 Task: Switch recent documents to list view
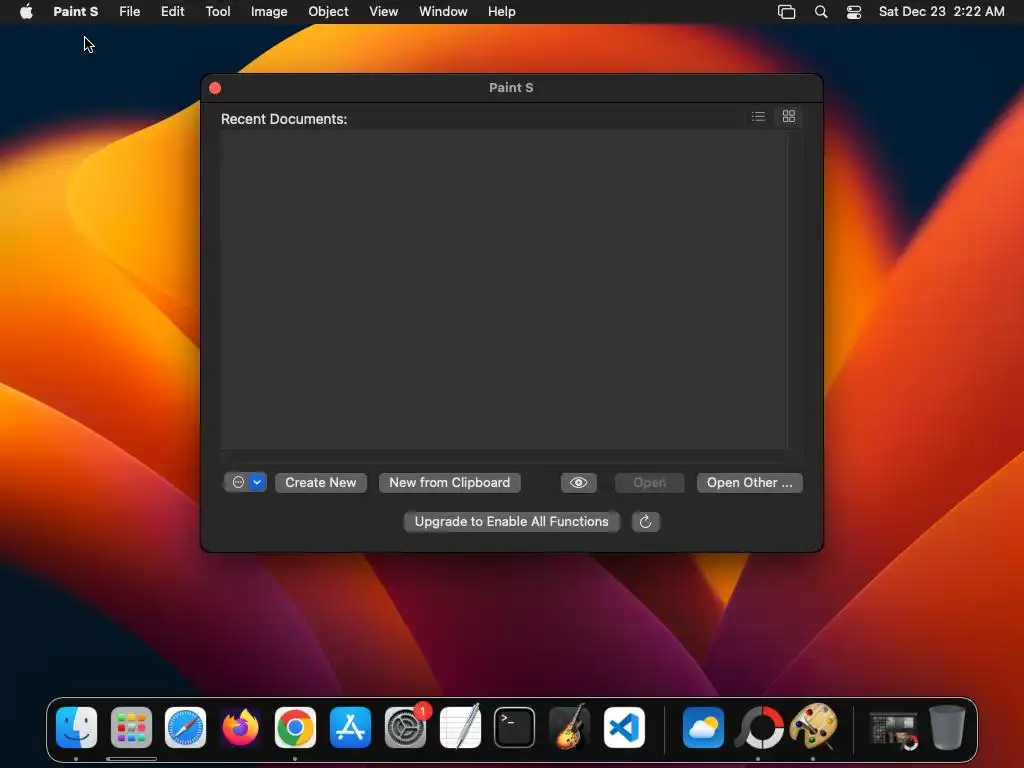tap(758, 116)
